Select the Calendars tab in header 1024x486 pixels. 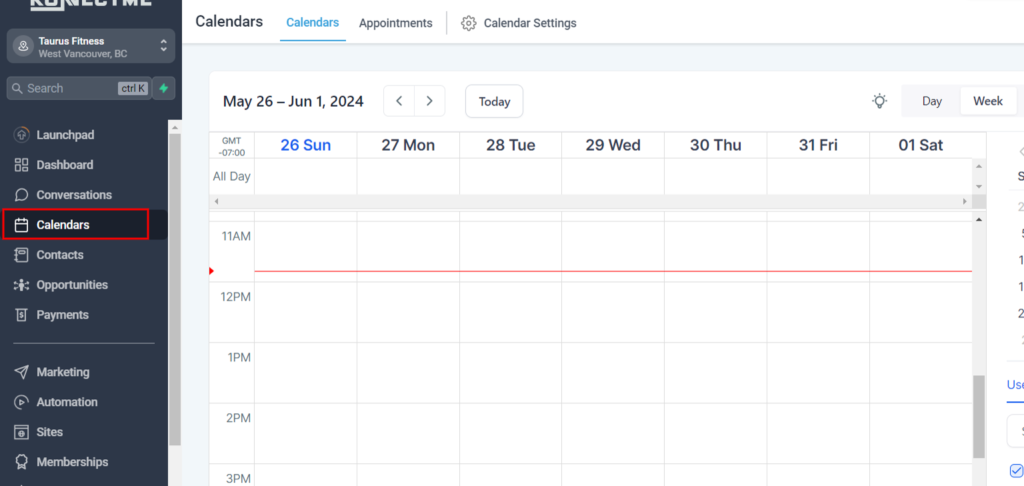(312, 22)
